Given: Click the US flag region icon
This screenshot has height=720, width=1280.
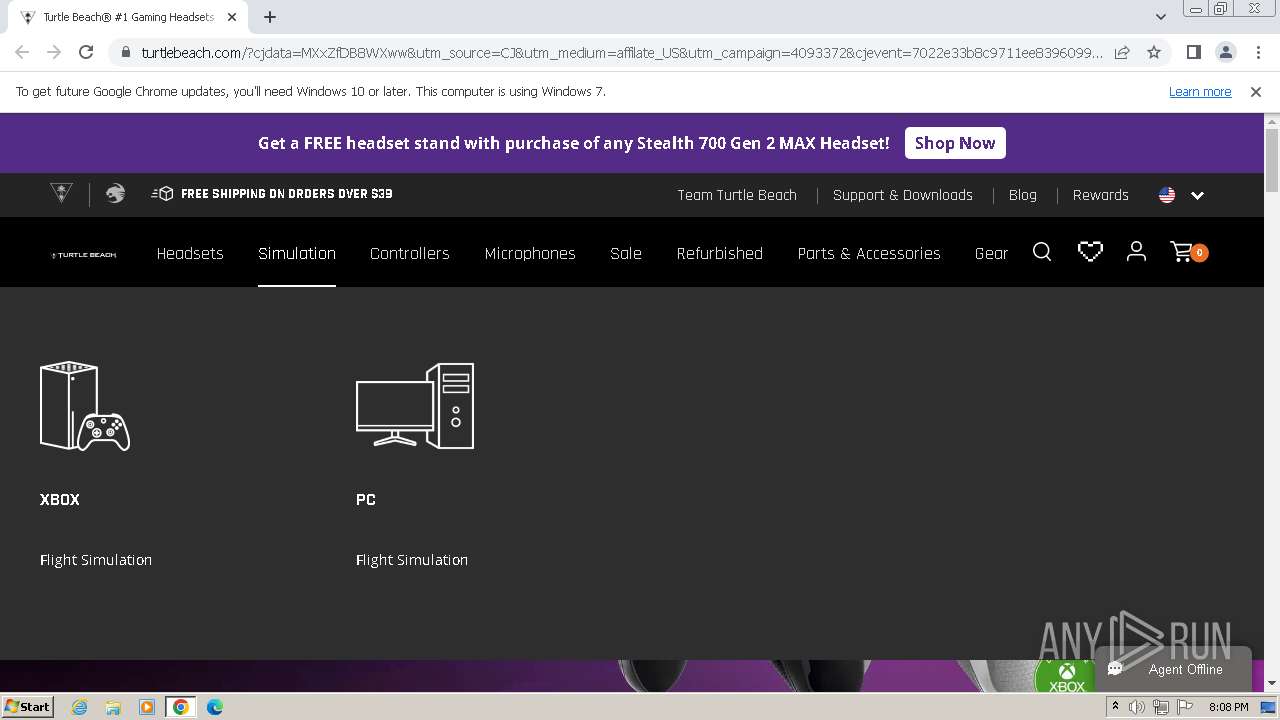Looking at the screenshot, I should pos(1167,195).
